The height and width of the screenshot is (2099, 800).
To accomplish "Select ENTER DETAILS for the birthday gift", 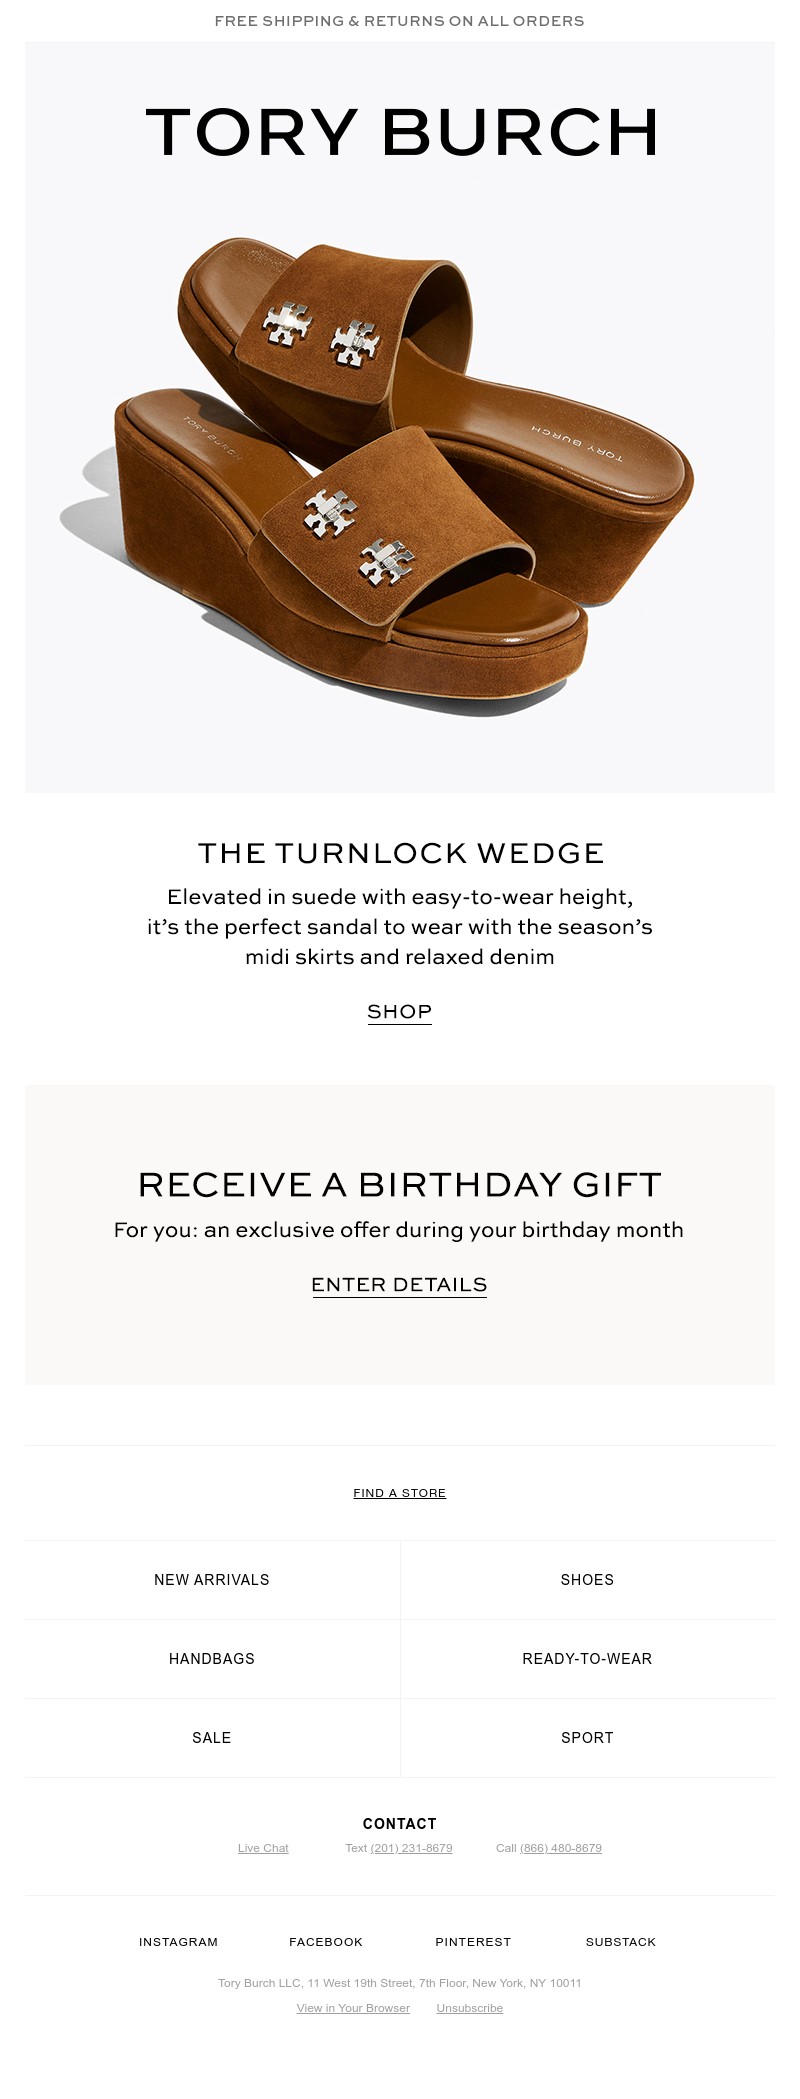I will coord(399,1283).
